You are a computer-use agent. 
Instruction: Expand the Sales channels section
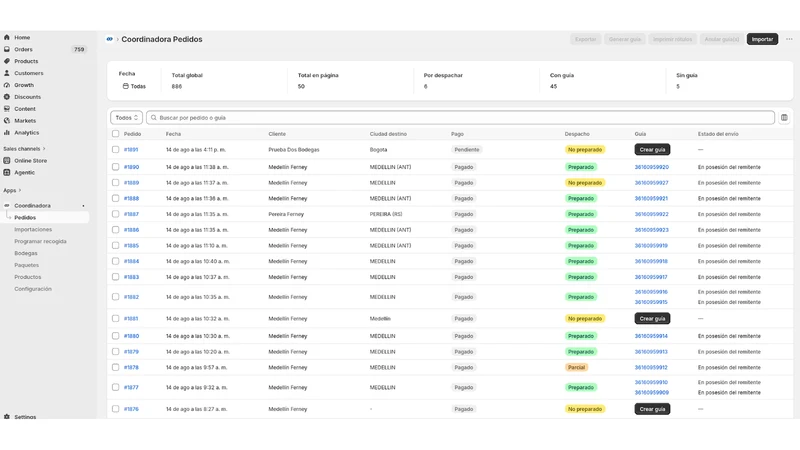click(x=24, y=149)
